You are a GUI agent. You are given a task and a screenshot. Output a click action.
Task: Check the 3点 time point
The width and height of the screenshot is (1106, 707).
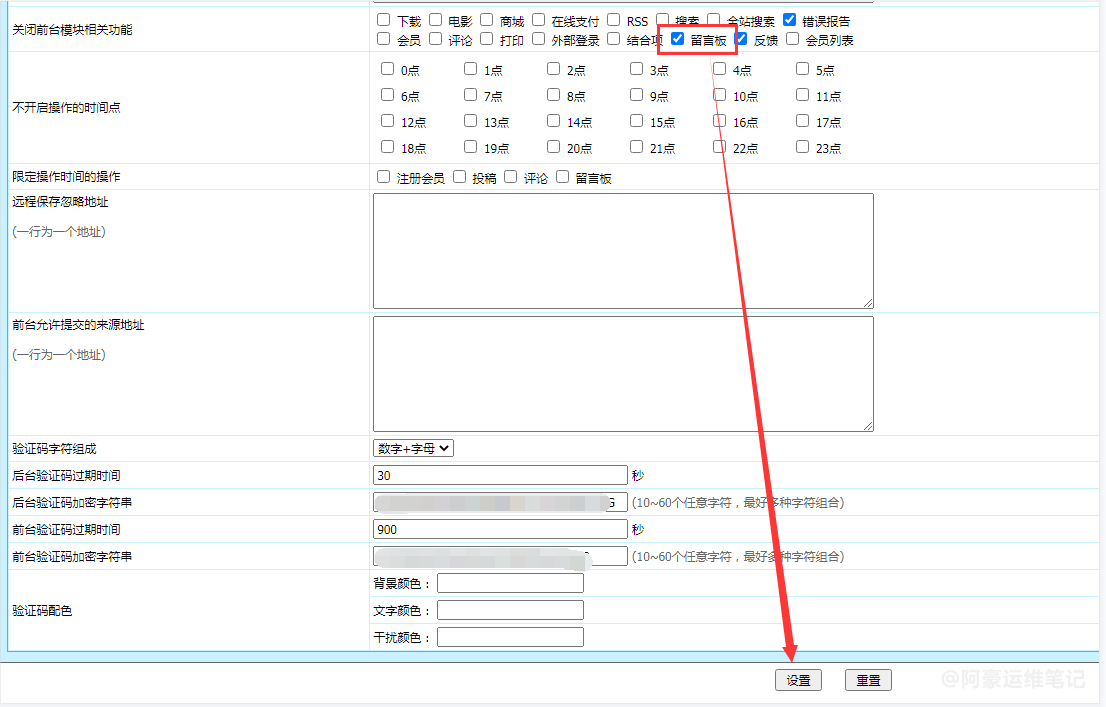pyautogui.click(x=636, y=68)
